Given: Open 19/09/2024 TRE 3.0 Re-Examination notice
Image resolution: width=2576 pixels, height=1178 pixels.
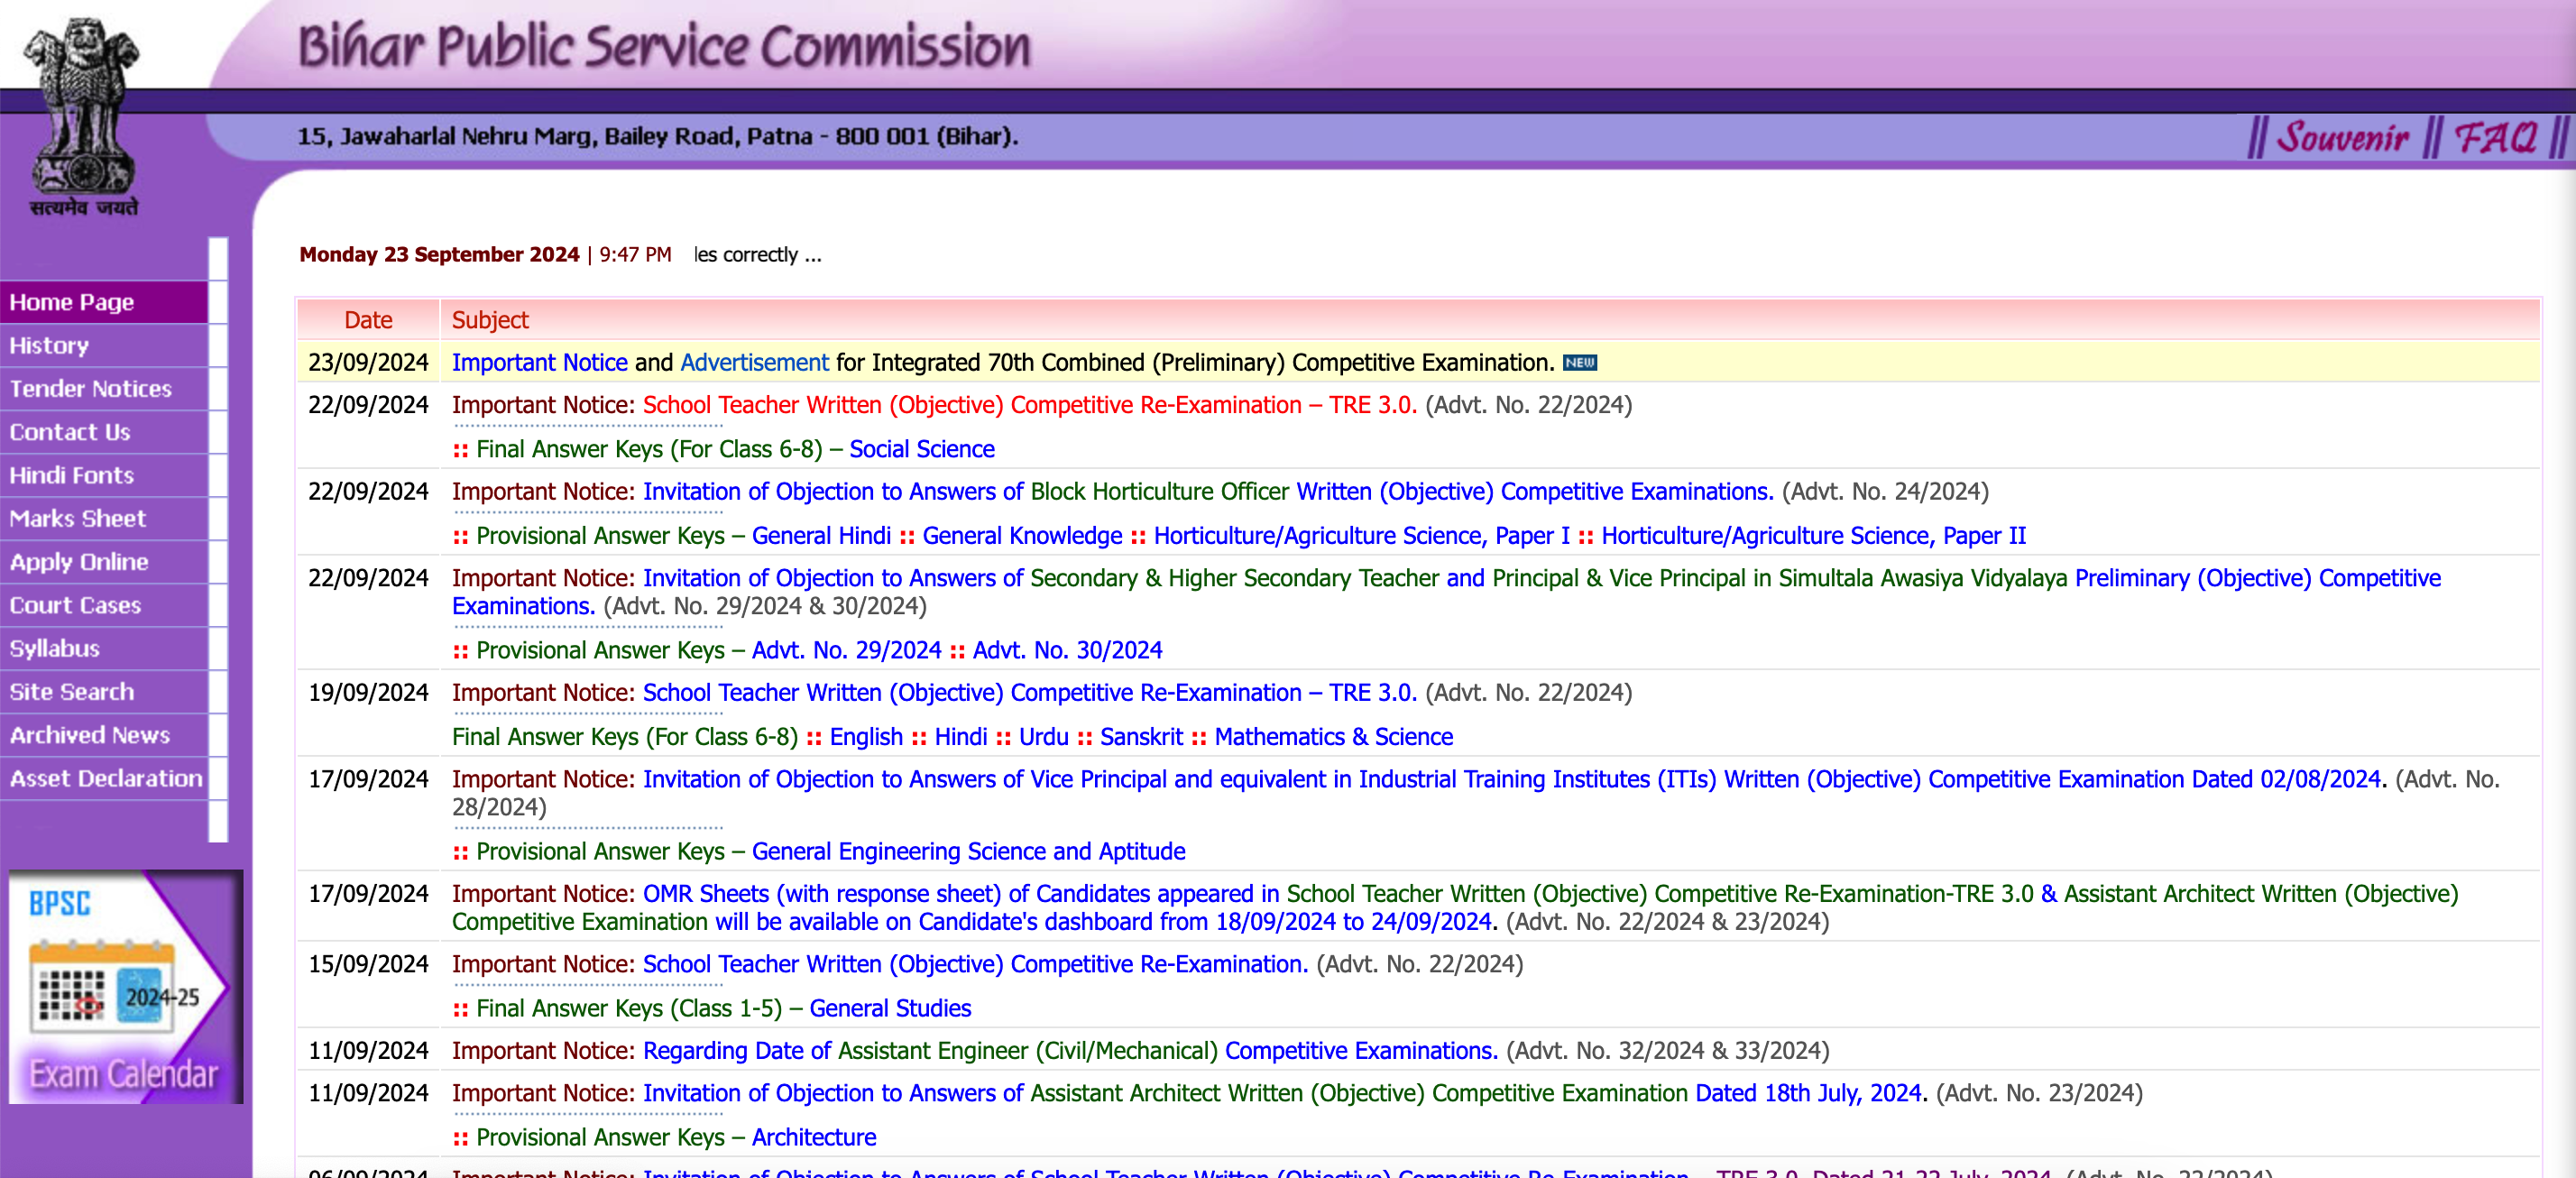Looking at the screenshot, I should coord(1029,693).
